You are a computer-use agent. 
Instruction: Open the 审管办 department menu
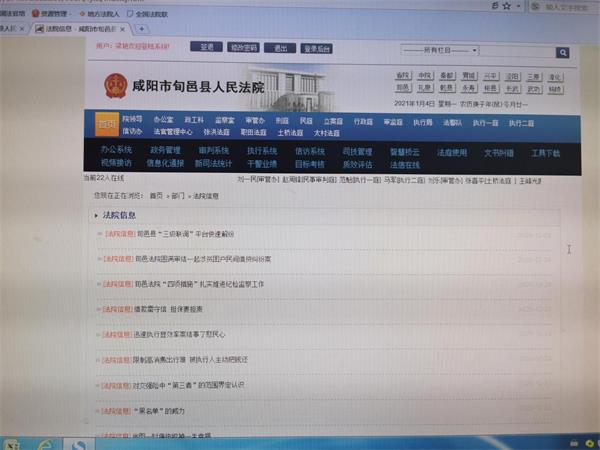point(255,121)
